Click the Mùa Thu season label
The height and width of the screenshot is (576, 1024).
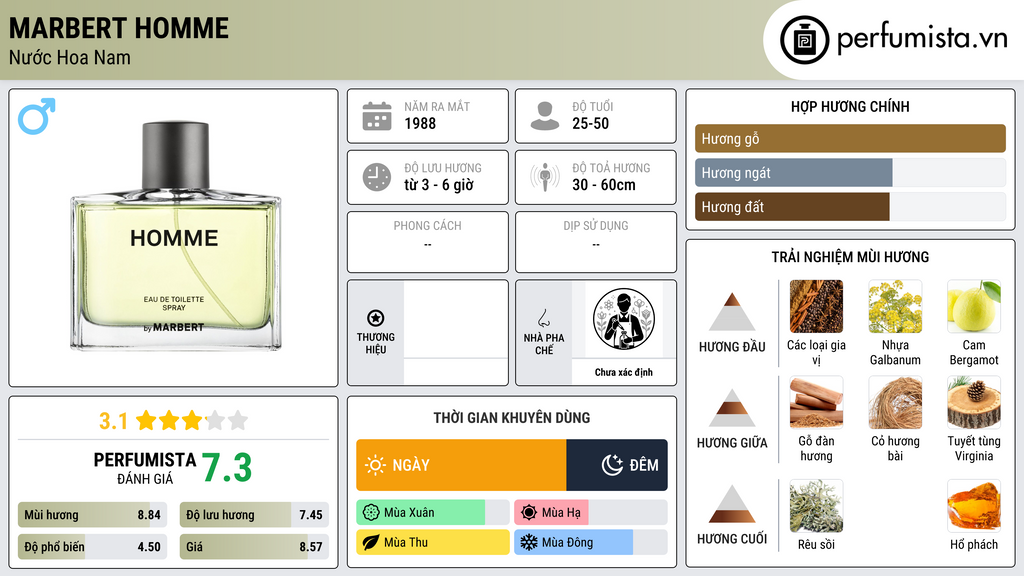click(406, 542)
